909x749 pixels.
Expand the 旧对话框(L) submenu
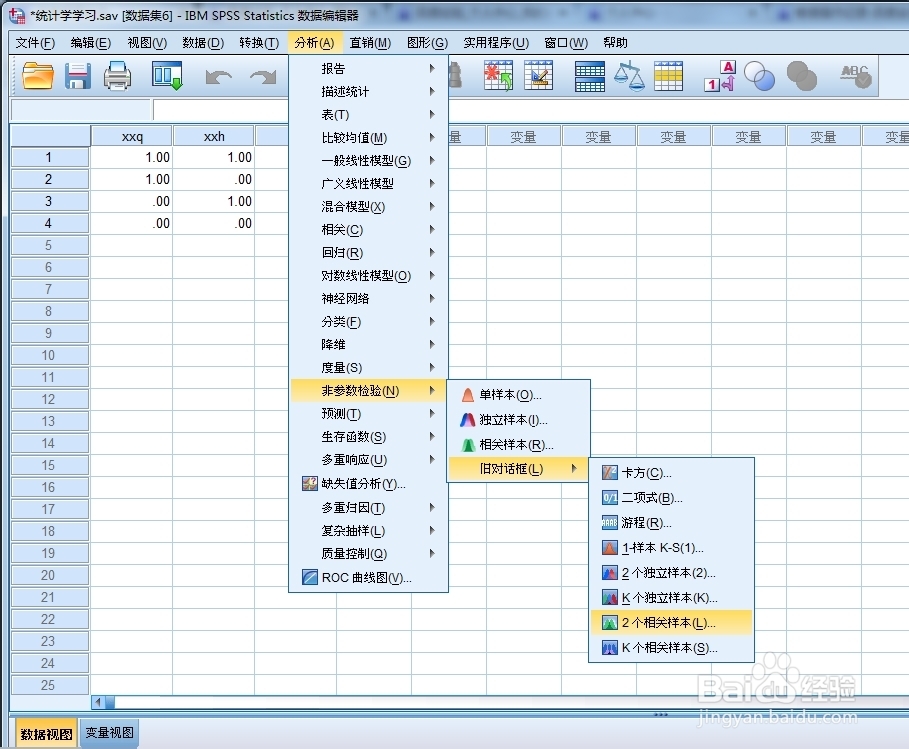pos(518,468)
